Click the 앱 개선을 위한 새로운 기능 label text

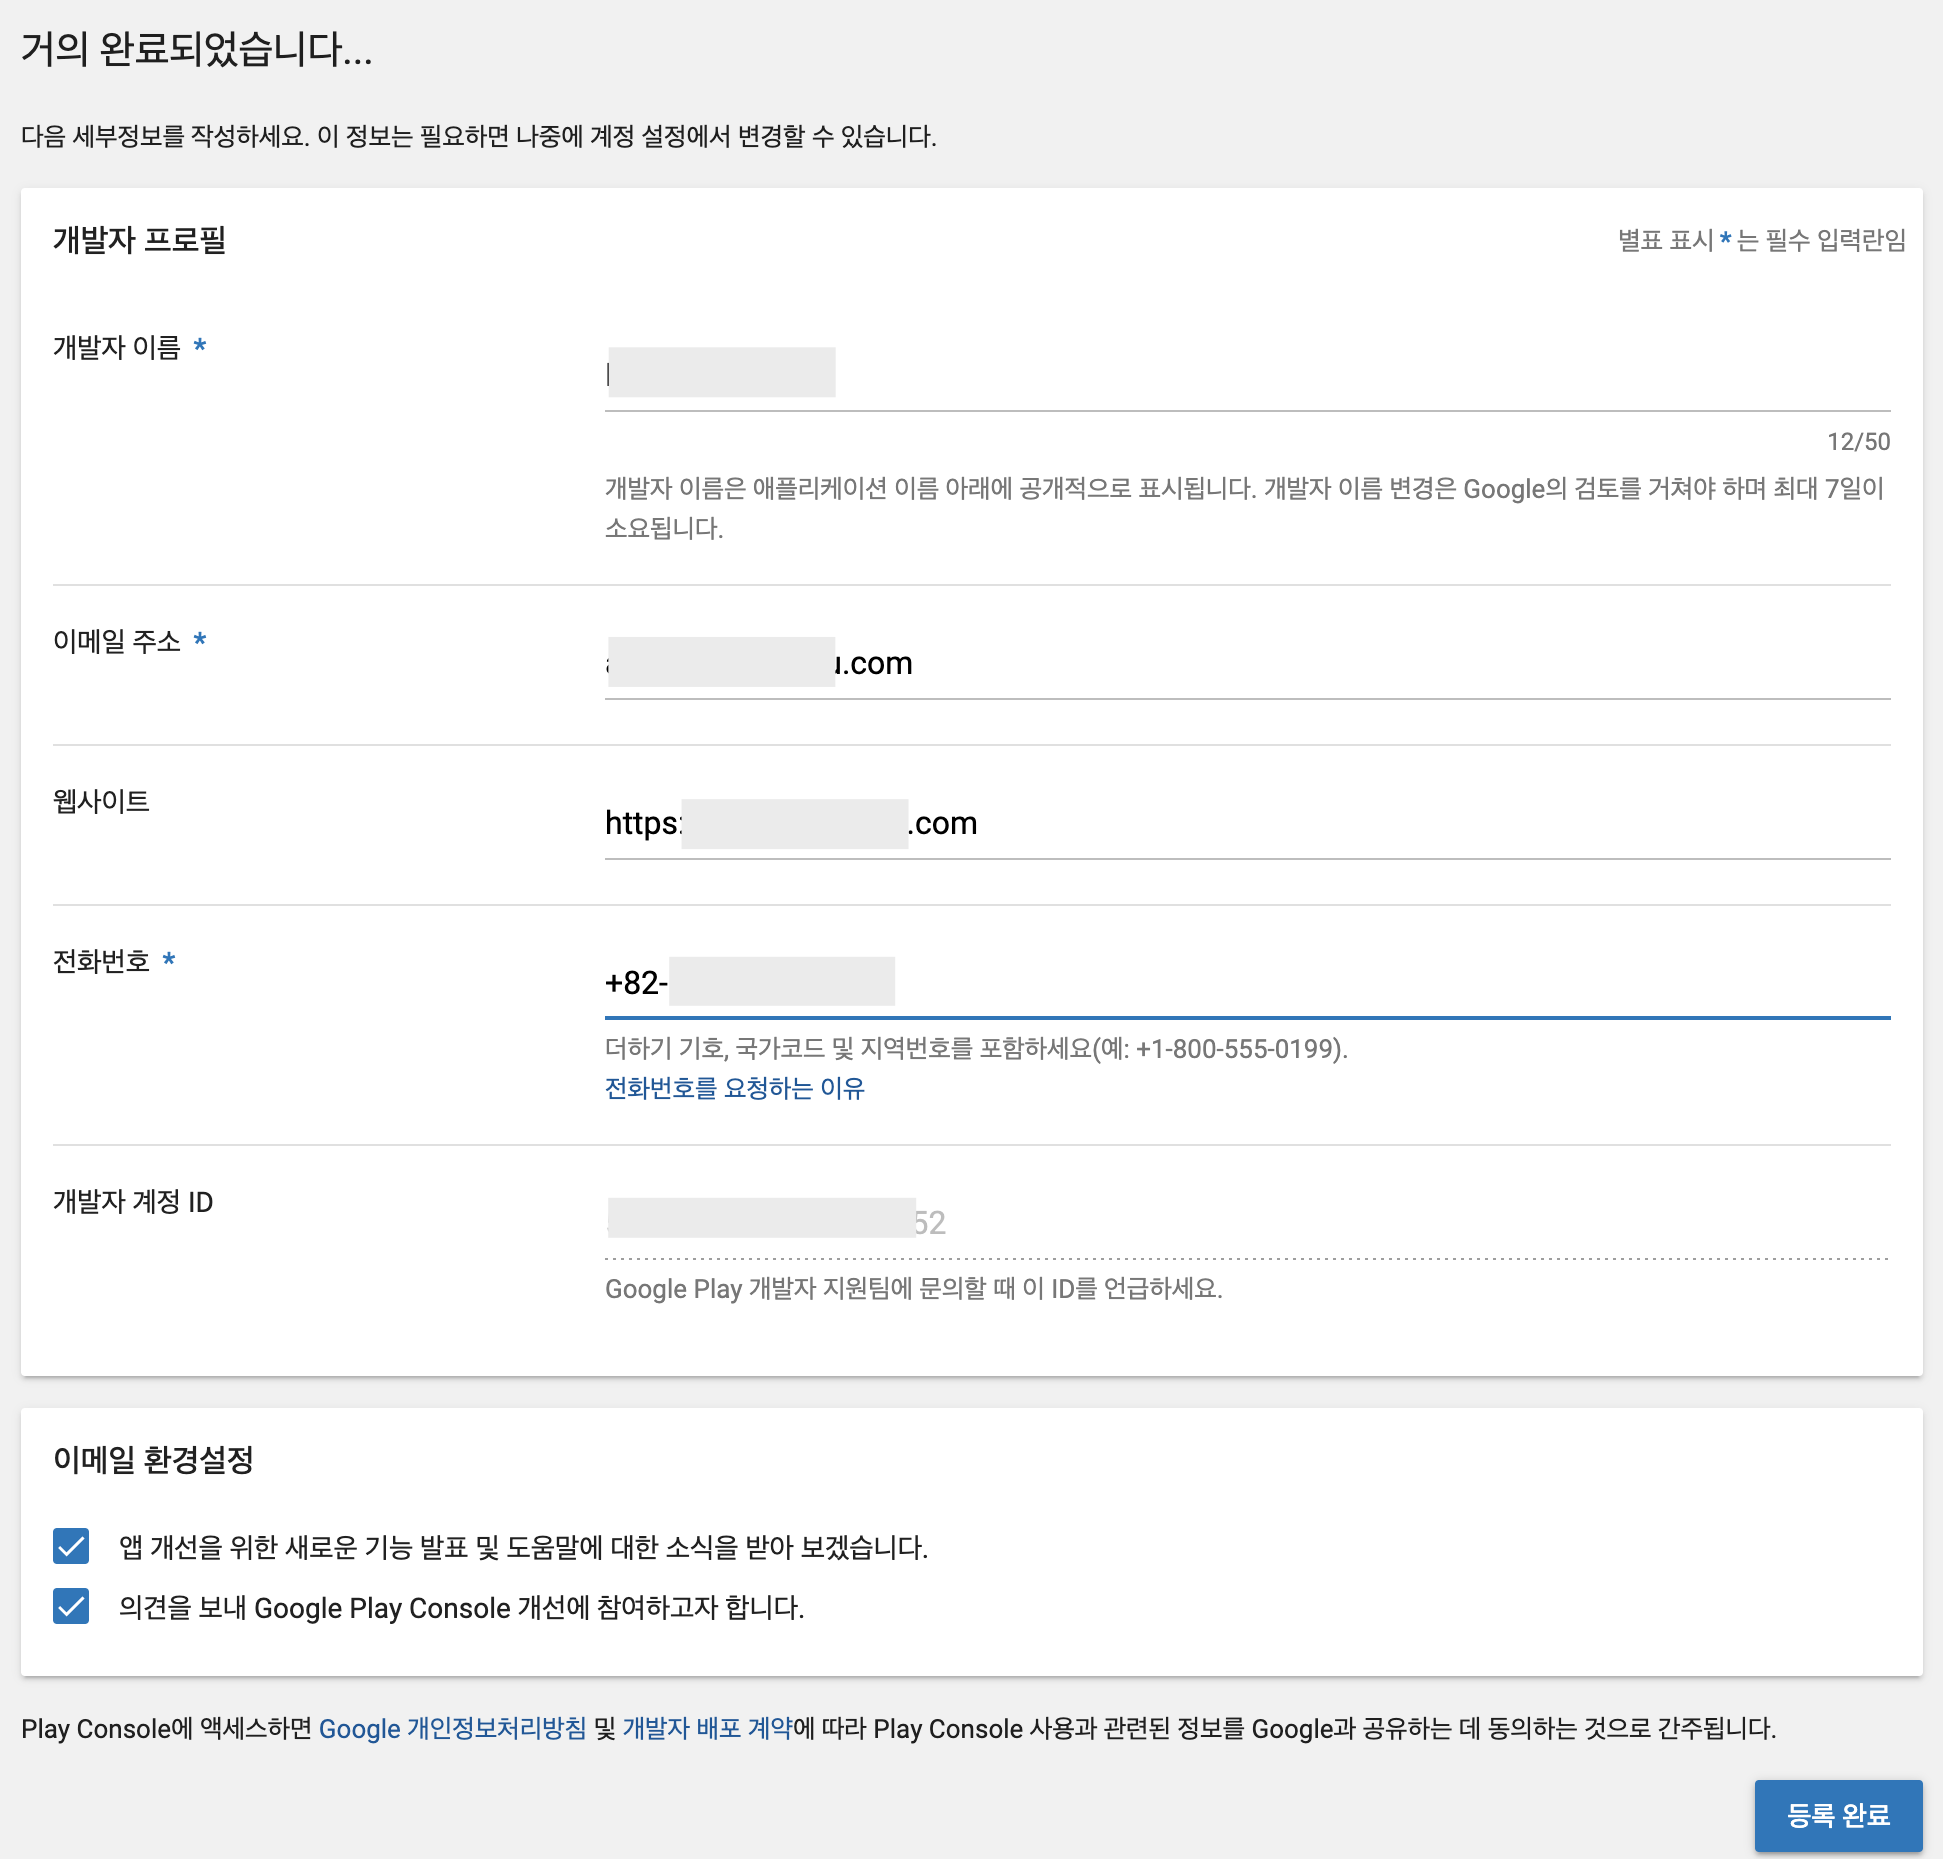[x=523, y=1547]
